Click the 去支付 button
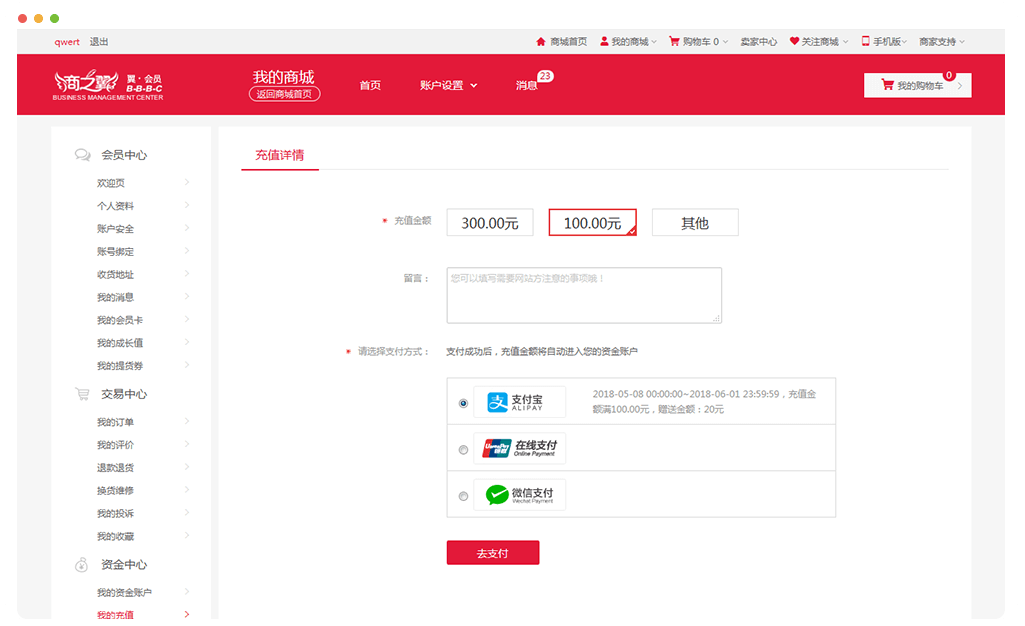This screenshot has width=1025, height=626. pyautogui.click(x=493, y=553)
